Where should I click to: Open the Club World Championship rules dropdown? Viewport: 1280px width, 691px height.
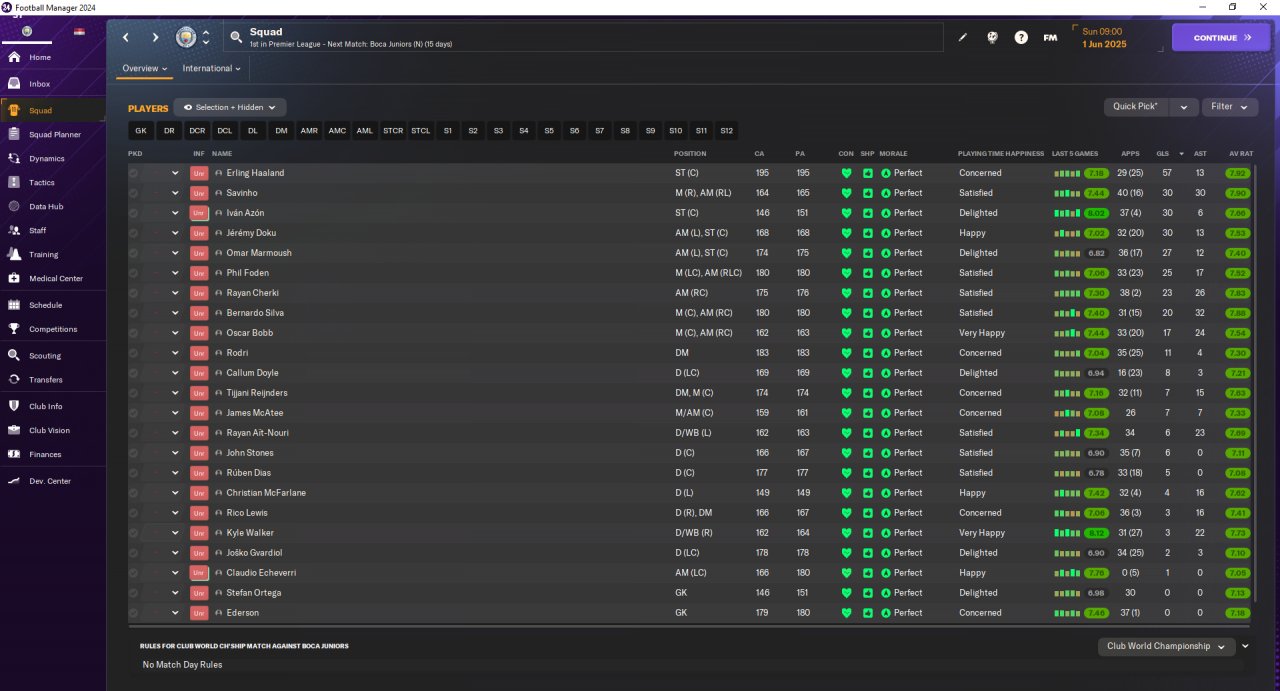[x=1166, y=646]
